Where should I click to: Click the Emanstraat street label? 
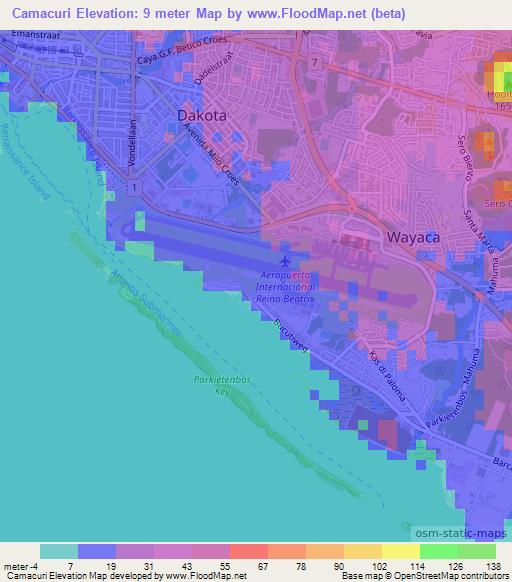coord(36,35)
